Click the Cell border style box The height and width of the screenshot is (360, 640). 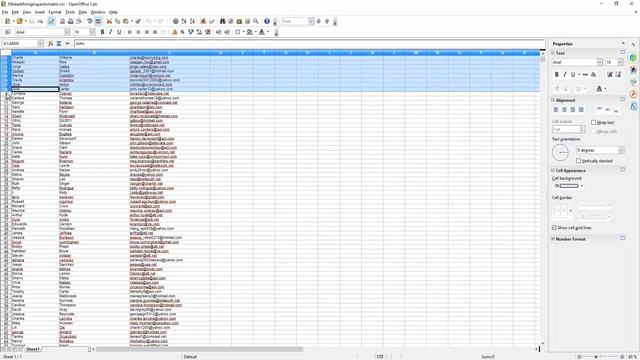click(x=560, y=211)
